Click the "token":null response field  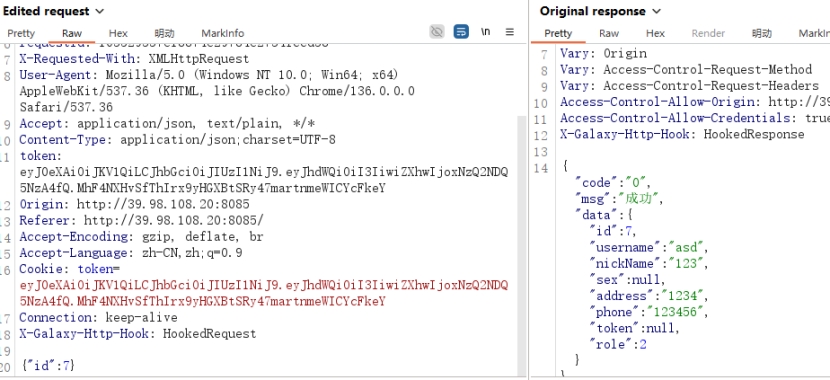point(634,328)
